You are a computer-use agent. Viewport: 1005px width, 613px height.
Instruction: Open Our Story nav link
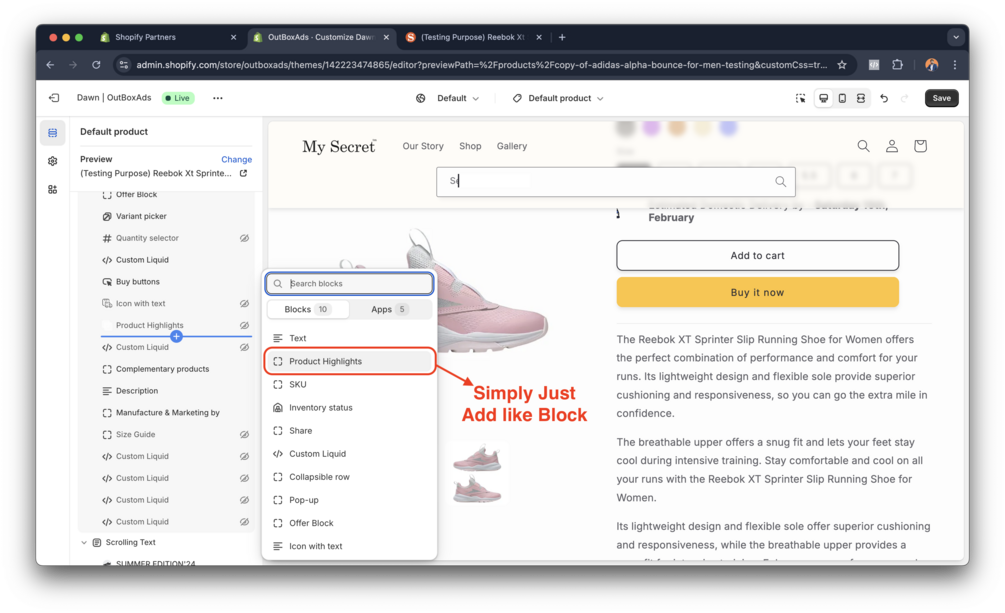pyautogui.click(x=423, y=146)
